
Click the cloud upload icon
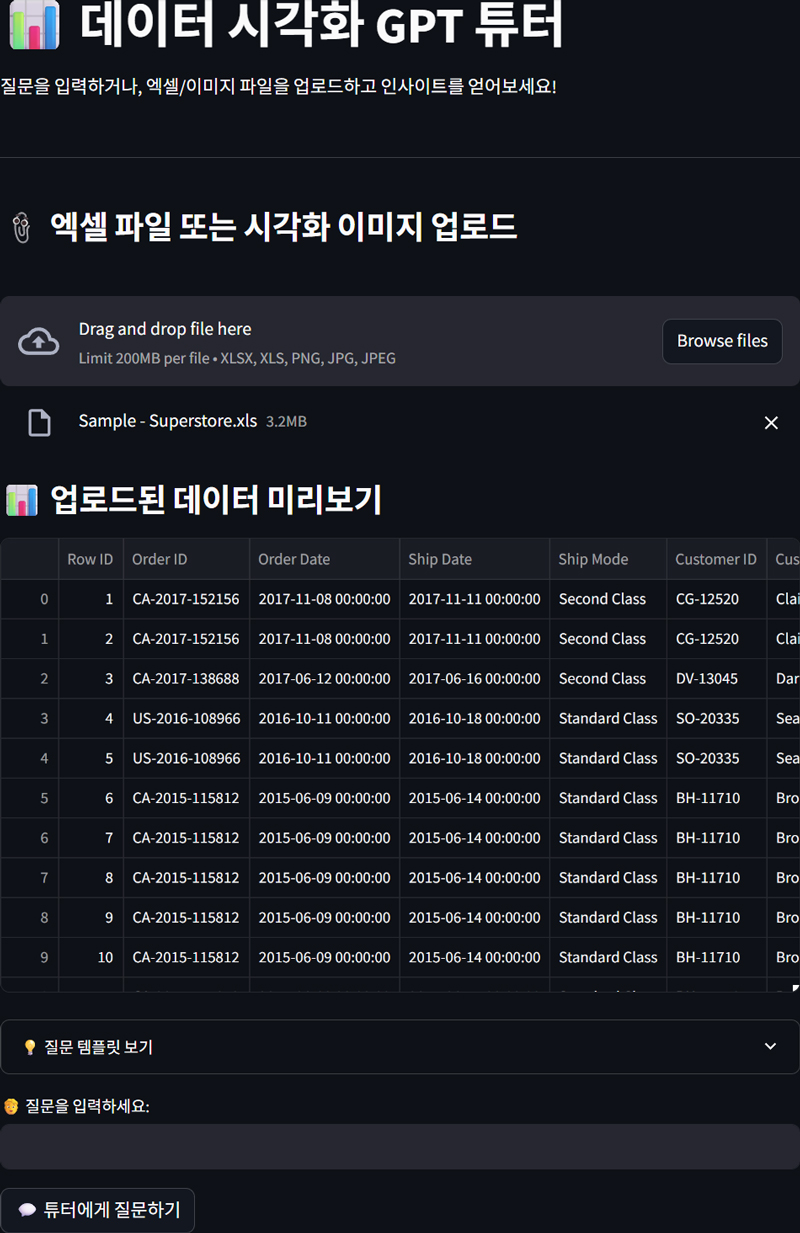38,342
